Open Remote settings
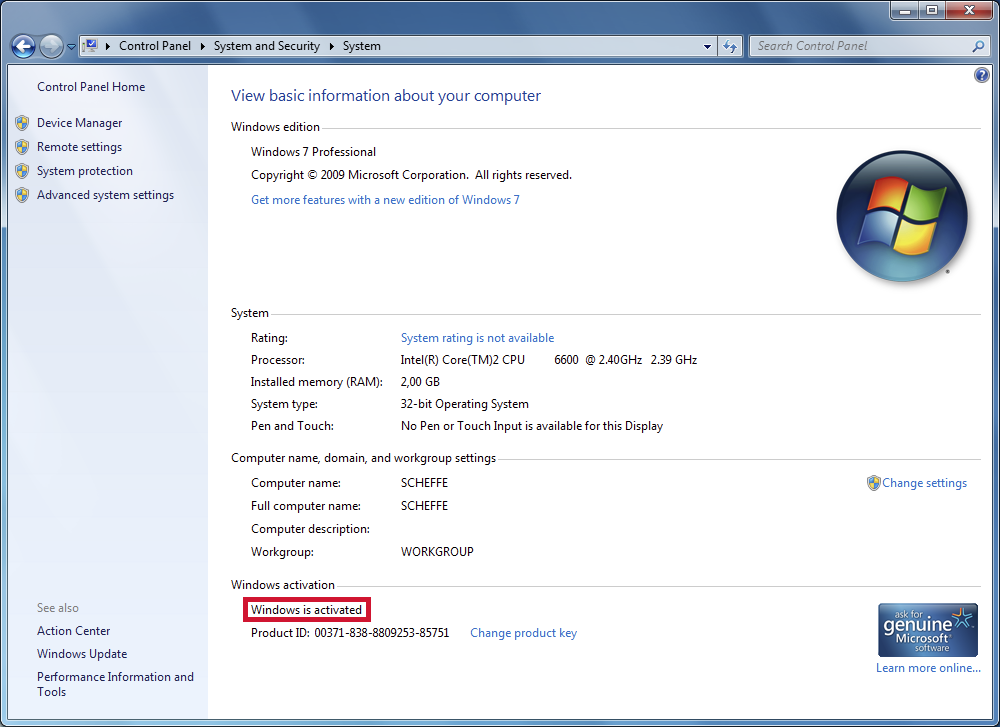The width and height of the screenshot is (1000, 727). pyautogui.click(x=79, y=147)
